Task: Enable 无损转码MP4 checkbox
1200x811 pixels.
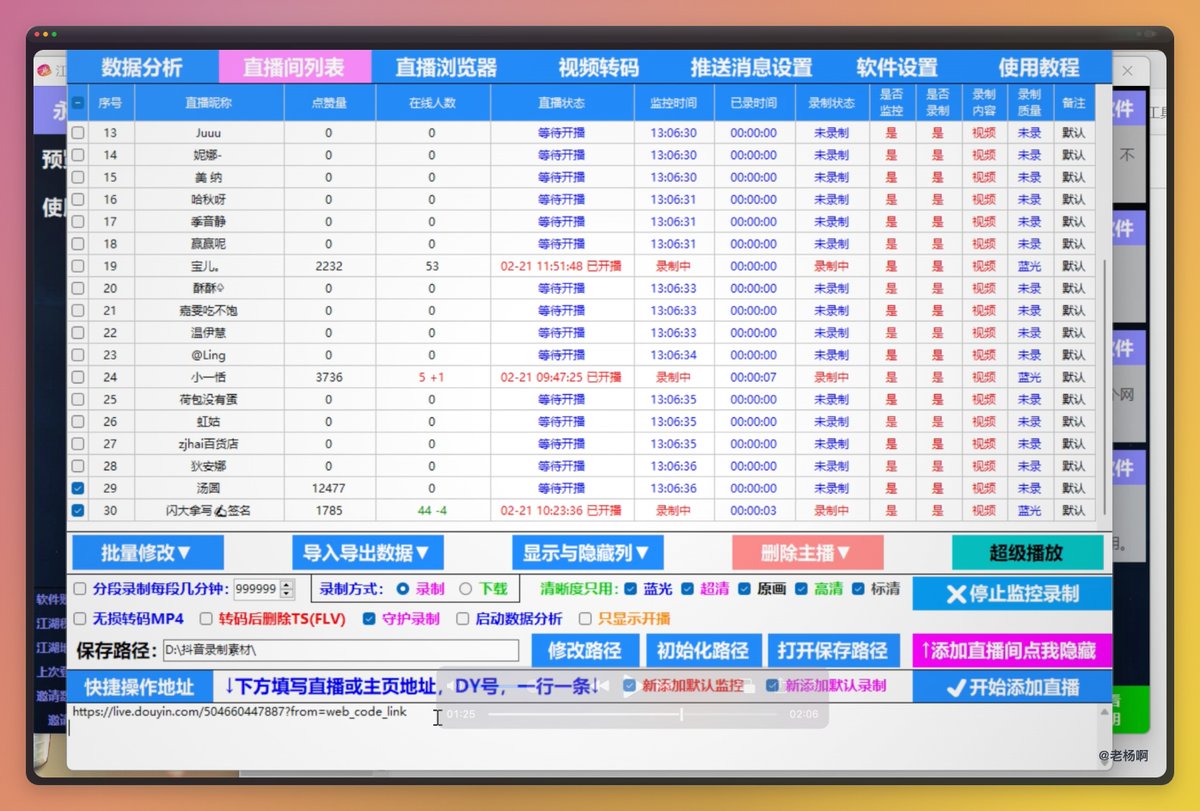Action: pyautogui.click(x=81, y=619)
